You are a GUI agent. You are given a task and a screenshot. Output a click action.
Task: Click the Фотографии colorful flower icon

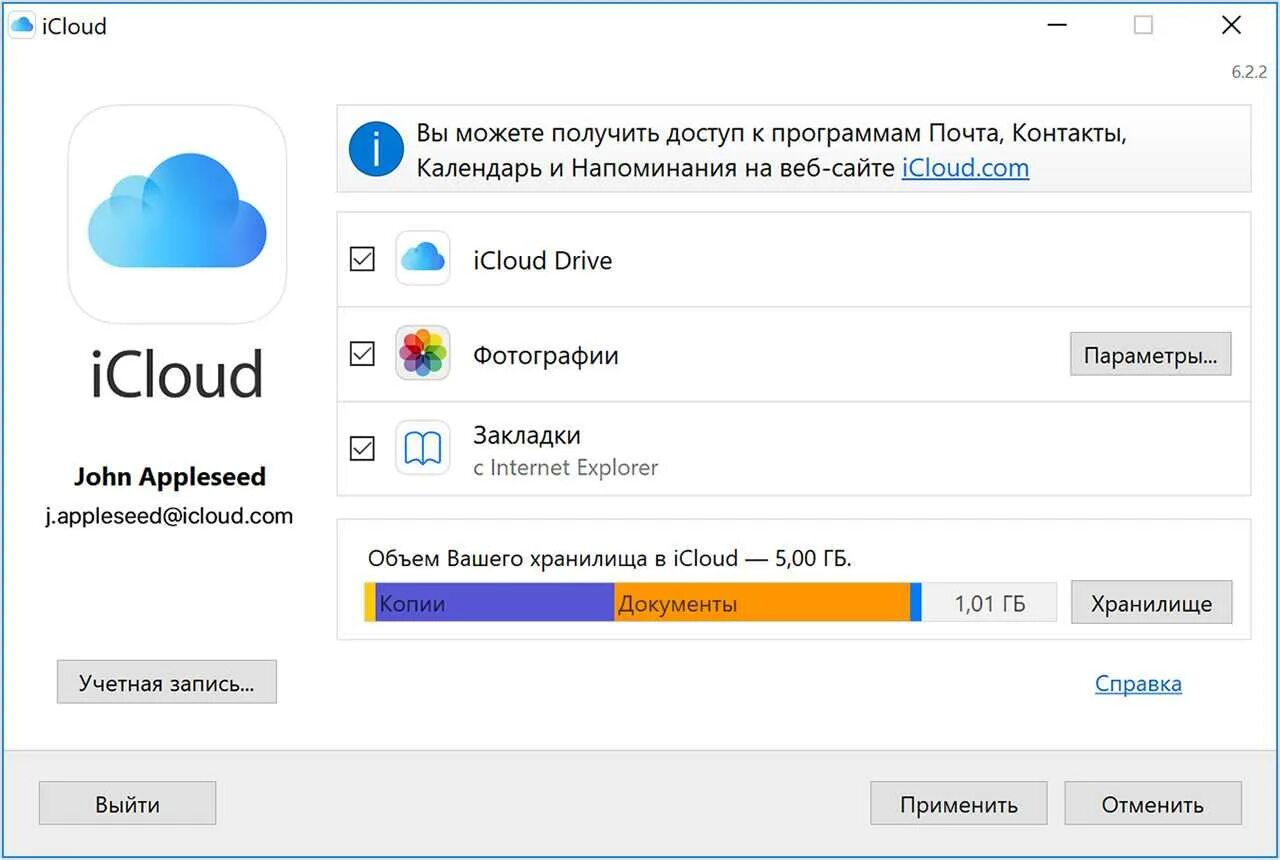pyautogui.click(x=422, y=353)
